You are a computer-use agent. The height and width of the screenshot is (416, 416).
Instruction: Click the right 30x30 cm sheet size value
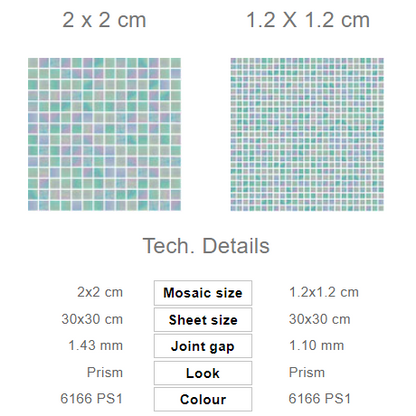(320, 319)
